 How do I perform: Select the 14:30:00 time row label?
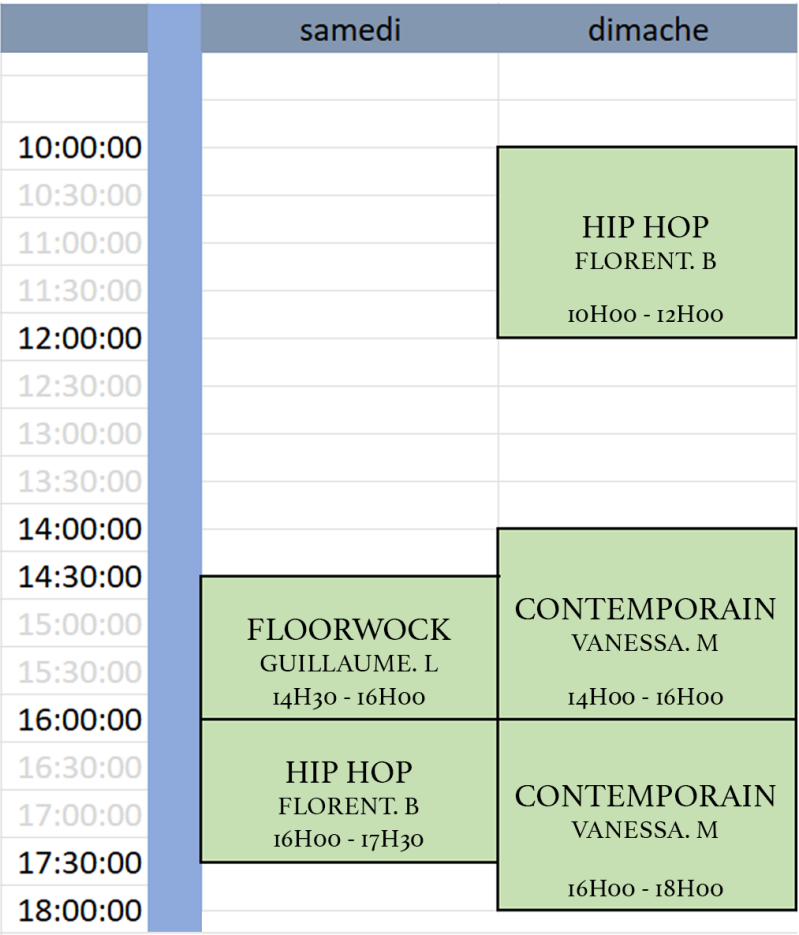pos(80,577)
